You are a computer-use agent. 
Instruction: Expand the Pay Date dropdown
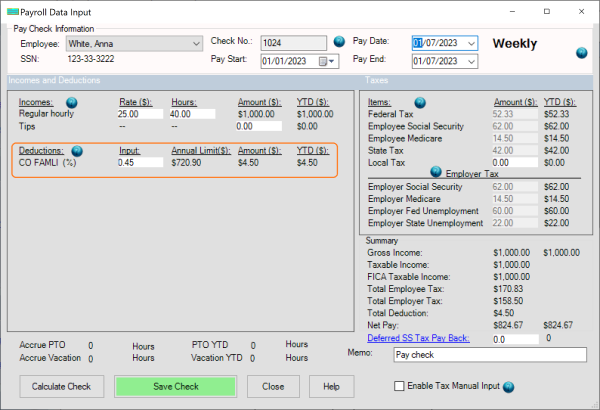471,43
